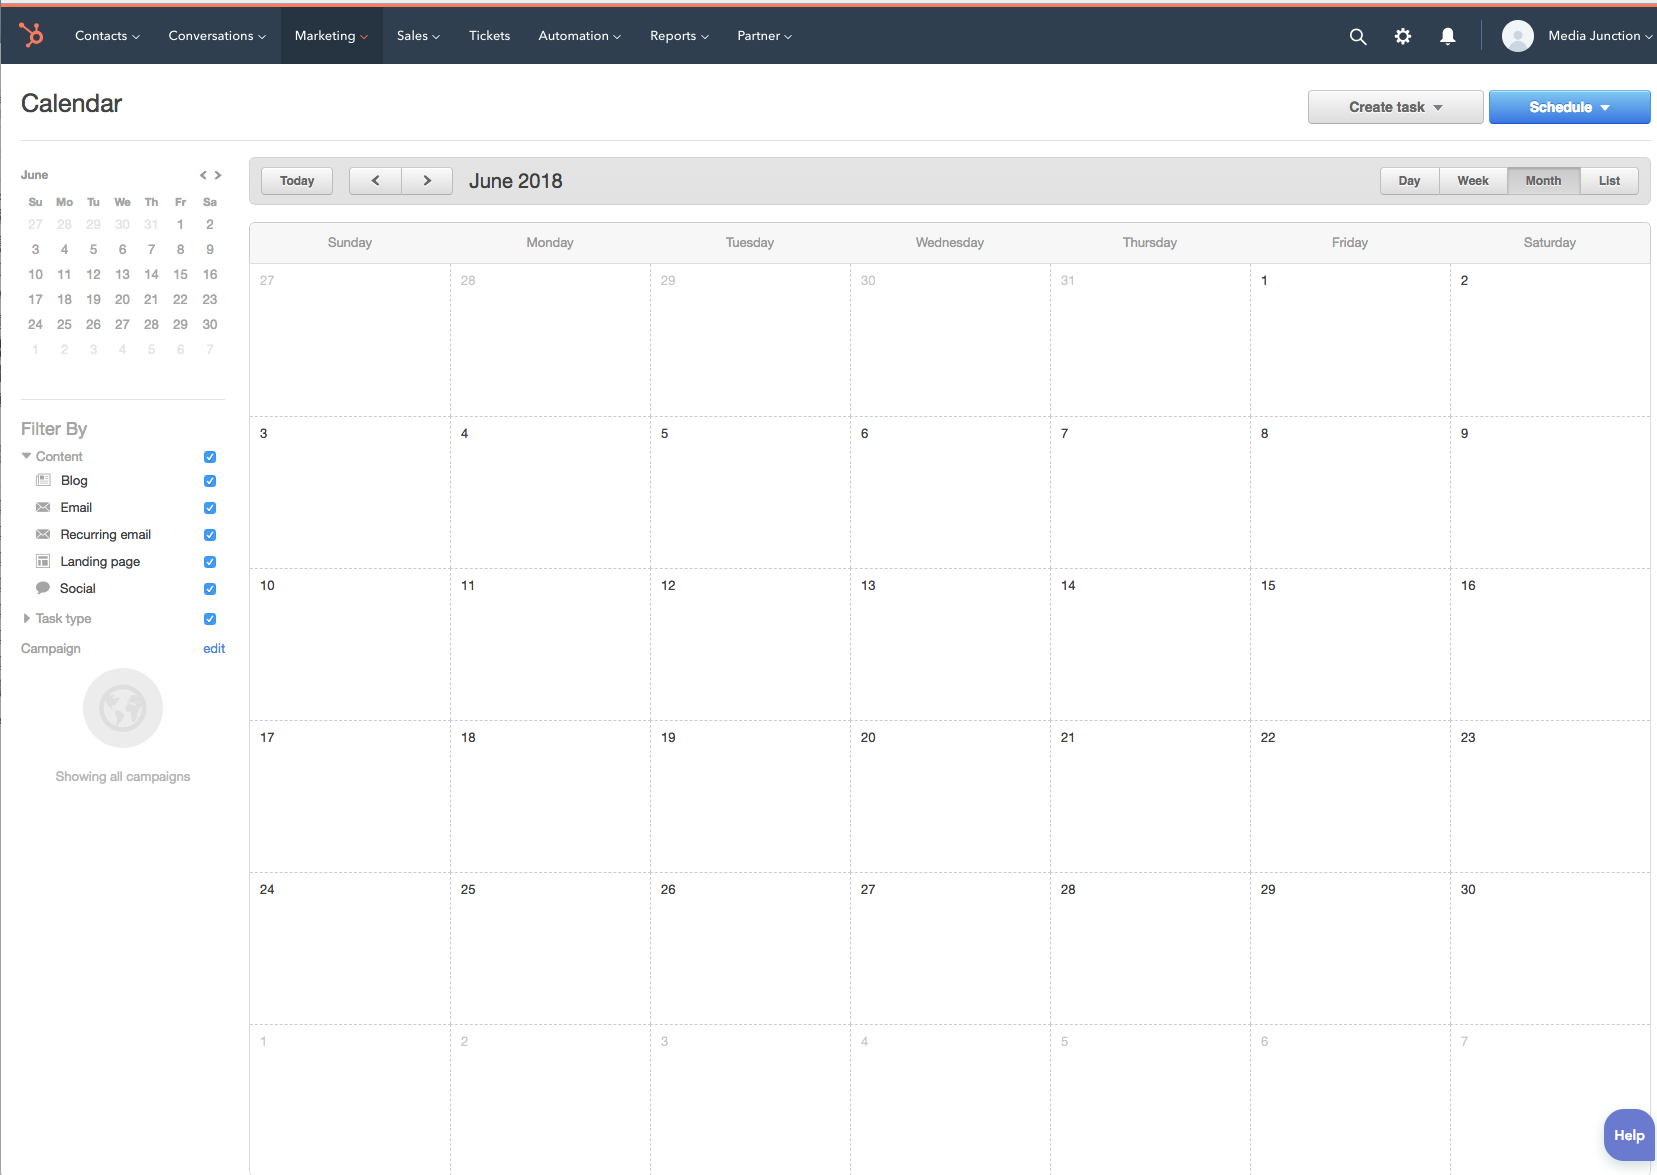Go to next month in mini calendar
This screenshot has height=1175, width=1657.
coord(217,175)
